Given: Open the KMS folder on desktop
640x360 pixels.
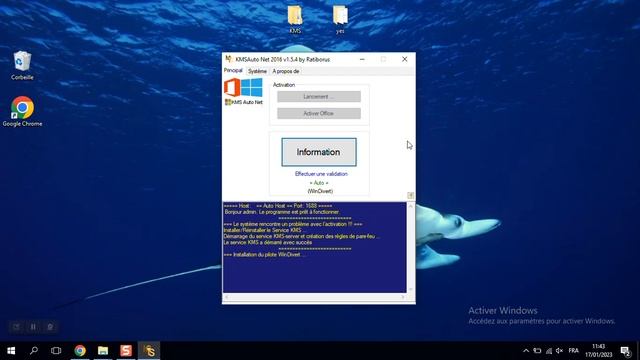Looking at the screenshot, I should click(295, 19).
